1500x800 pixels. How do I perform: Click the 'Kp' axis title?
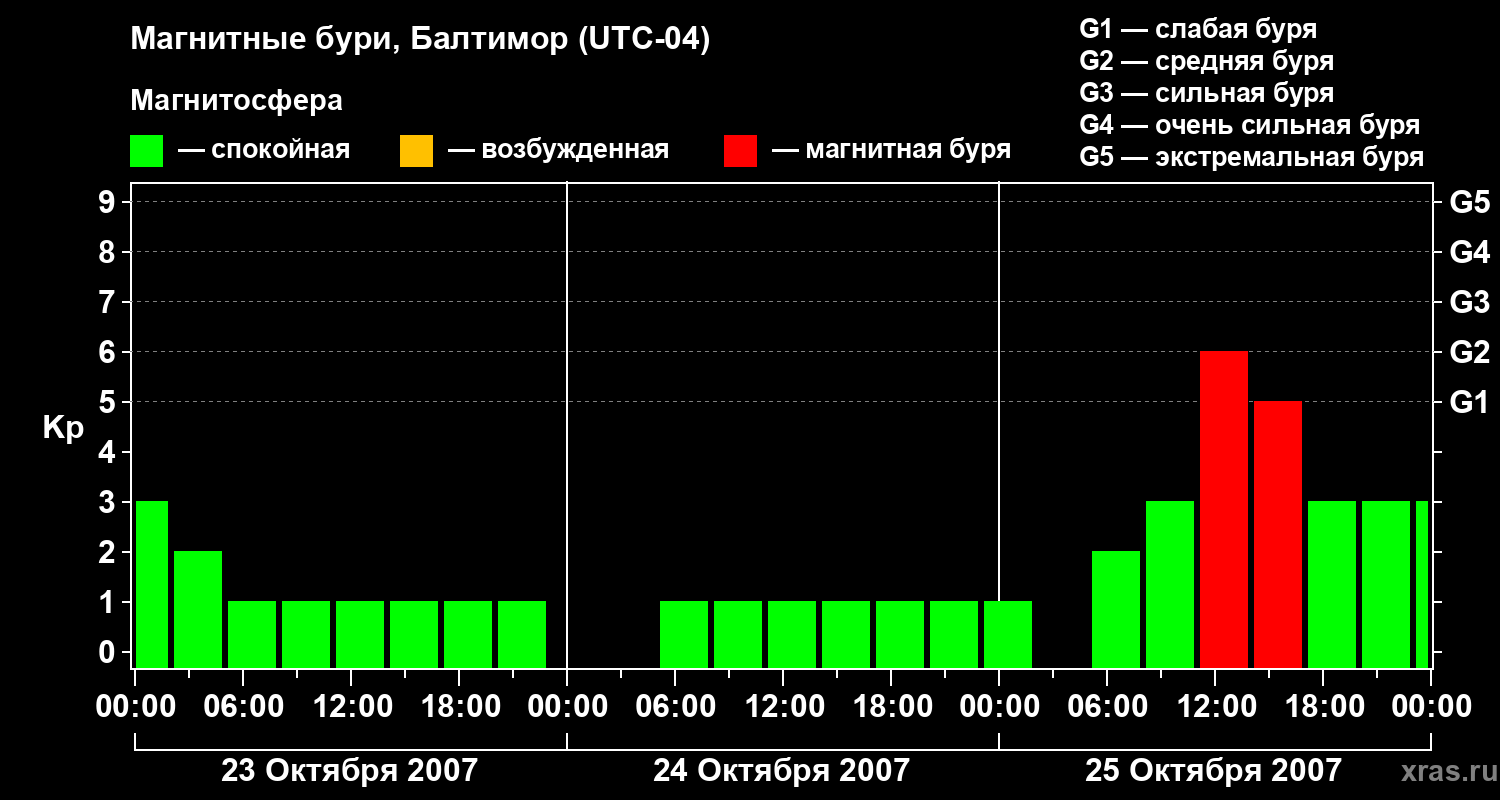click(x=64, y=427)
